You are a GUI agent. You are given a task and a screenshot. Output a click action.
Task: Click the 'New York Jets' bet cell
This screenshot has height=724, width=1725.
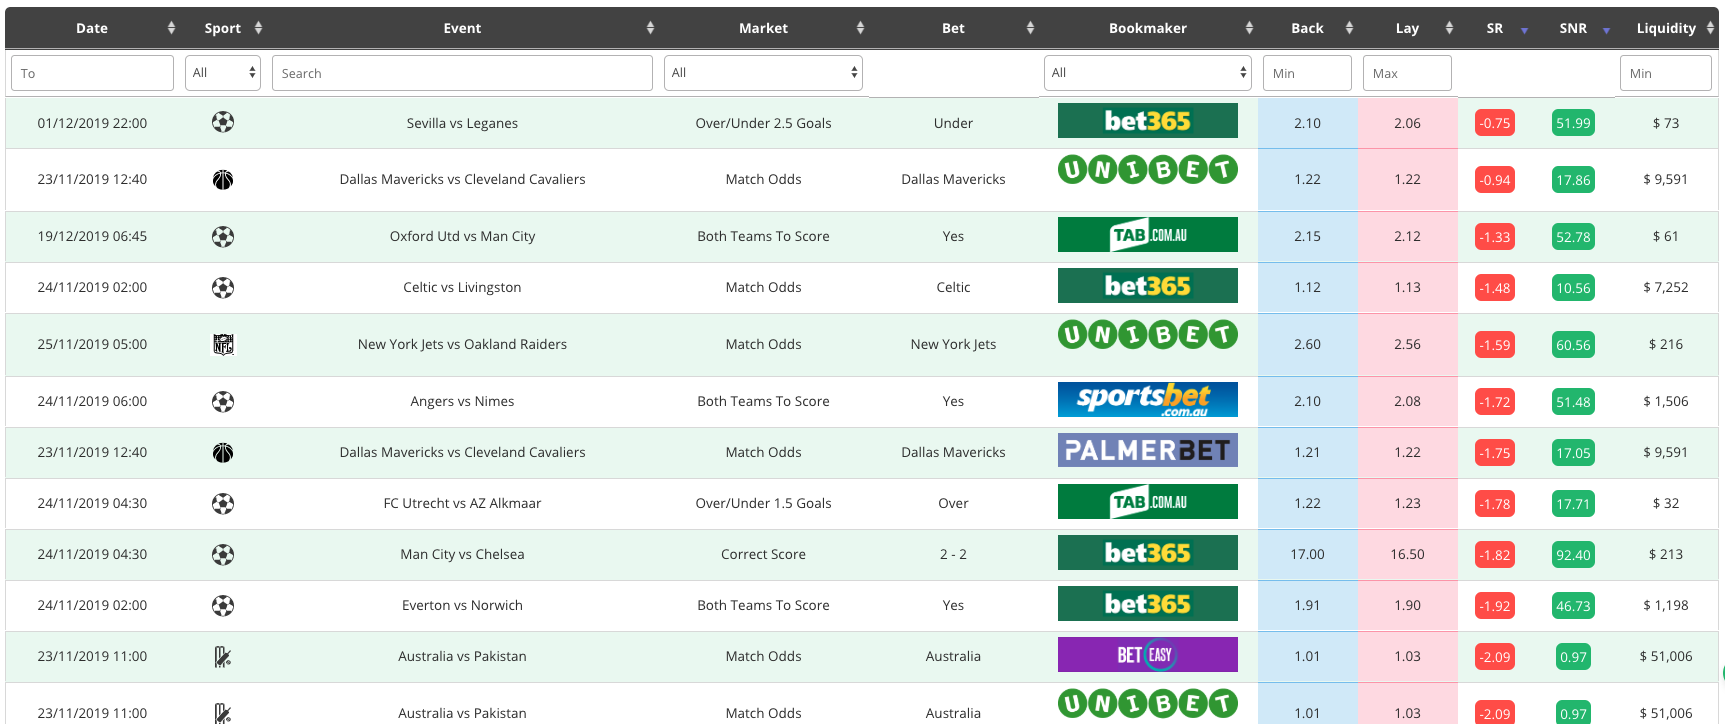pyautogui.click(x=953, y=344)
